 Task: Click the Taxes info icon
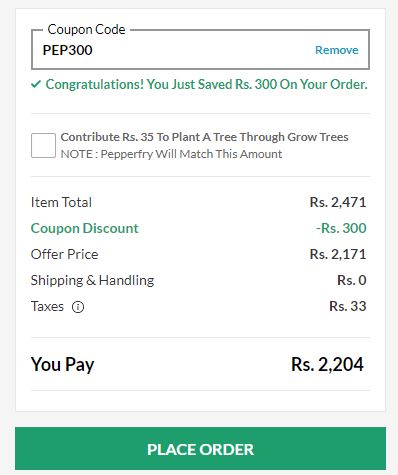(78, 307)
